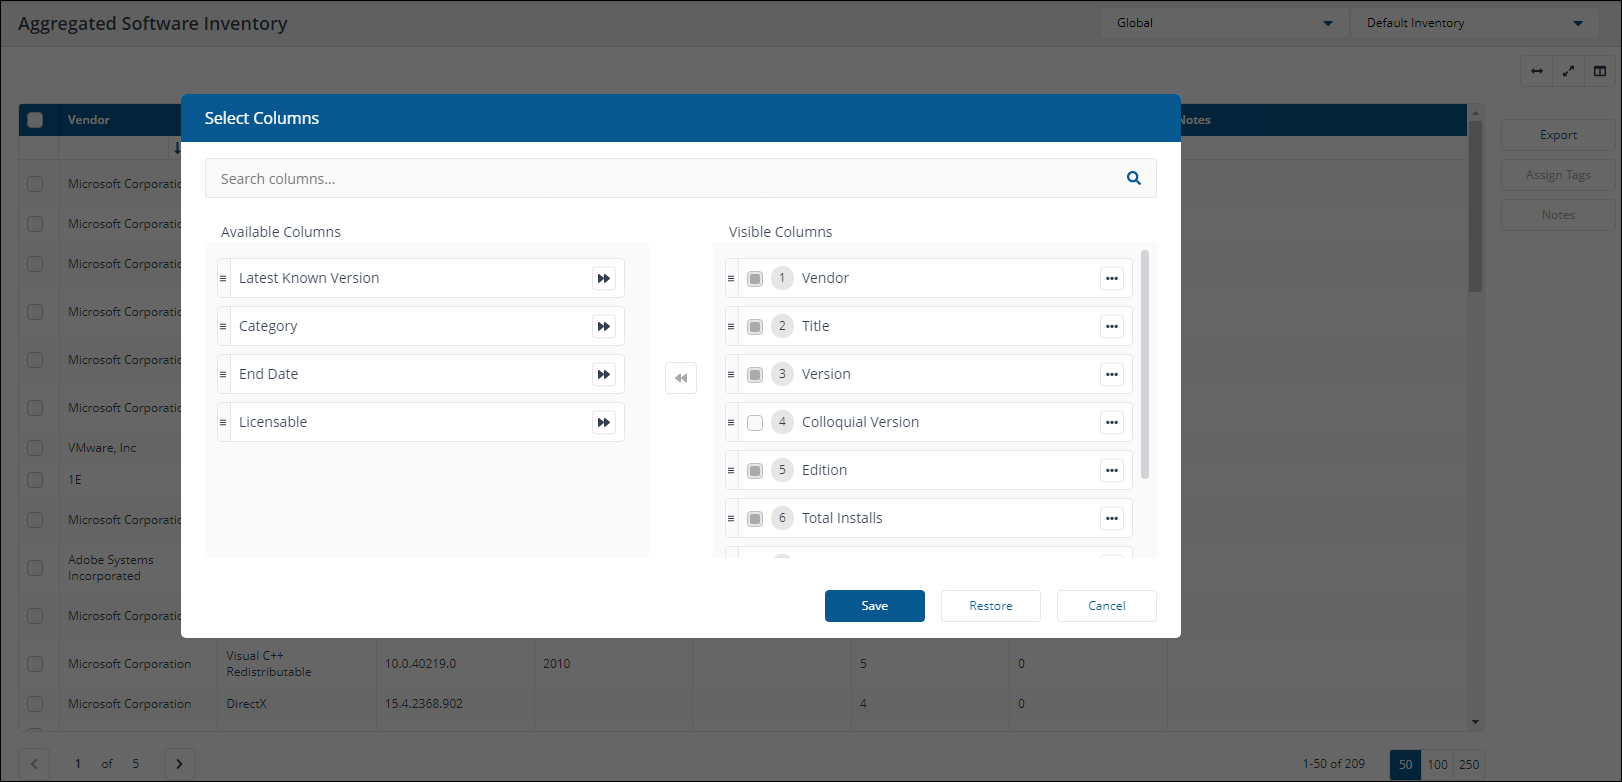This screenshot has height=782, width=1622.
Task: Open the Version column options menu
Action: click(1111, 374)
